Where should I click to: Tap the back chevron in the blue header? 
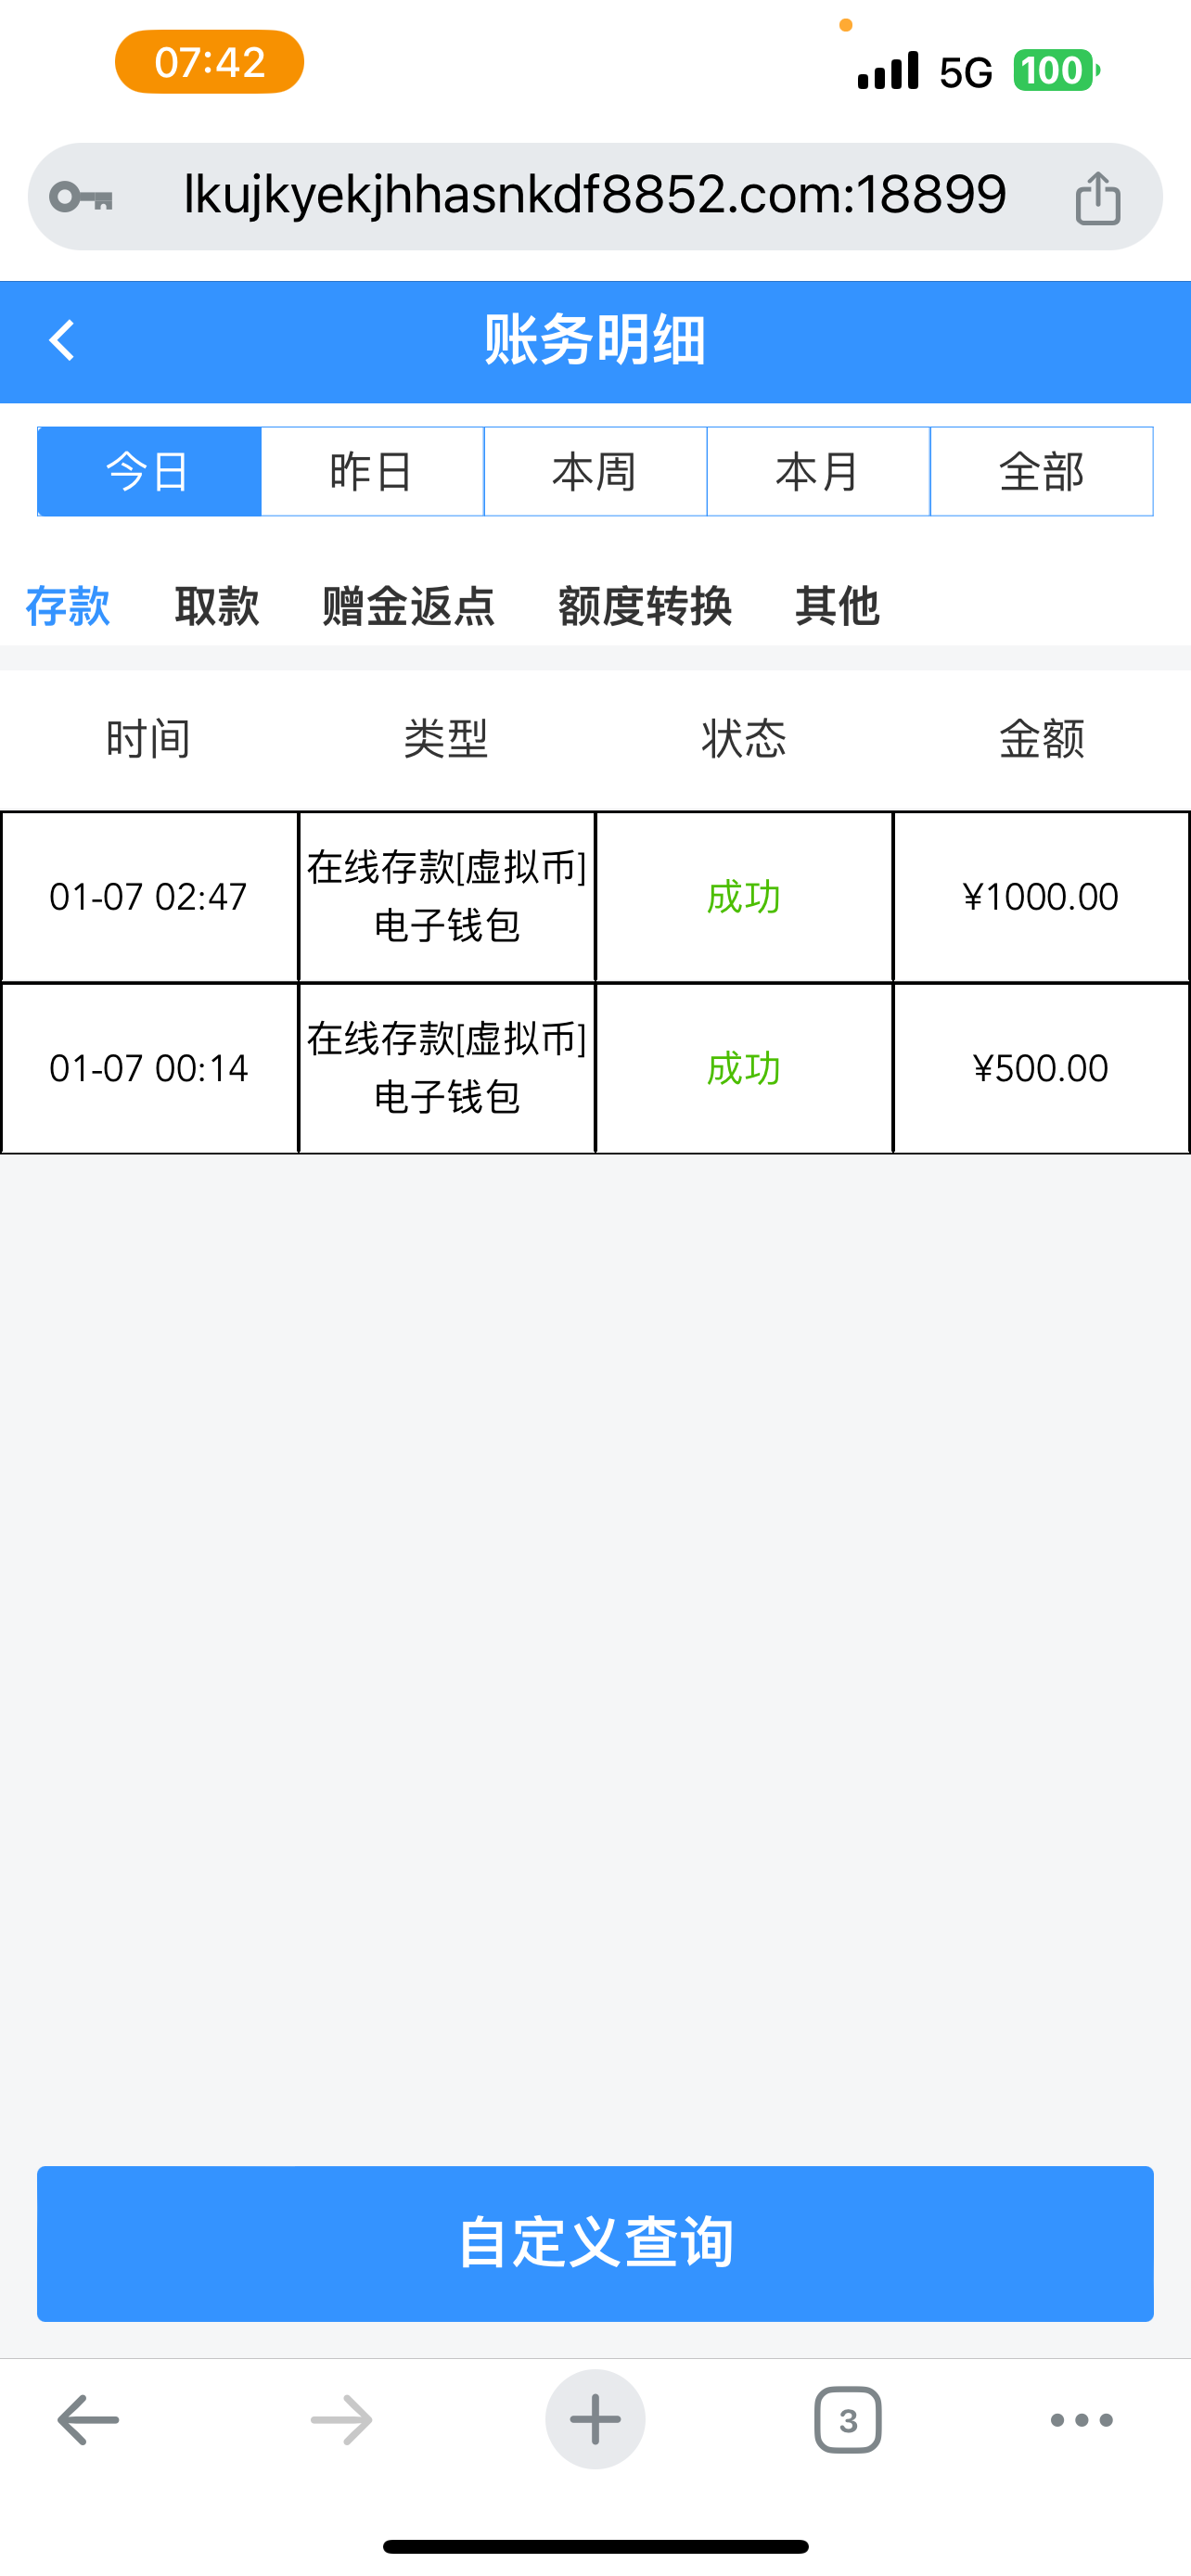click(62, 340)
